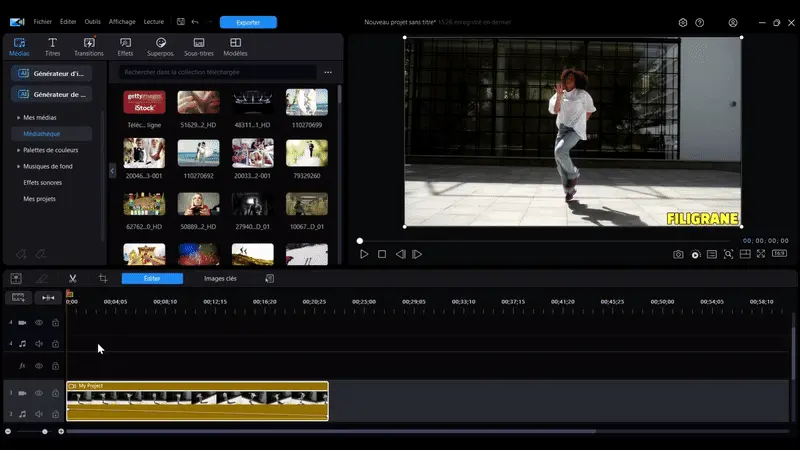This screenshot has width=800, height=450.
Task: Hide video track 4 with eye icon
Action: coord(39,323)
